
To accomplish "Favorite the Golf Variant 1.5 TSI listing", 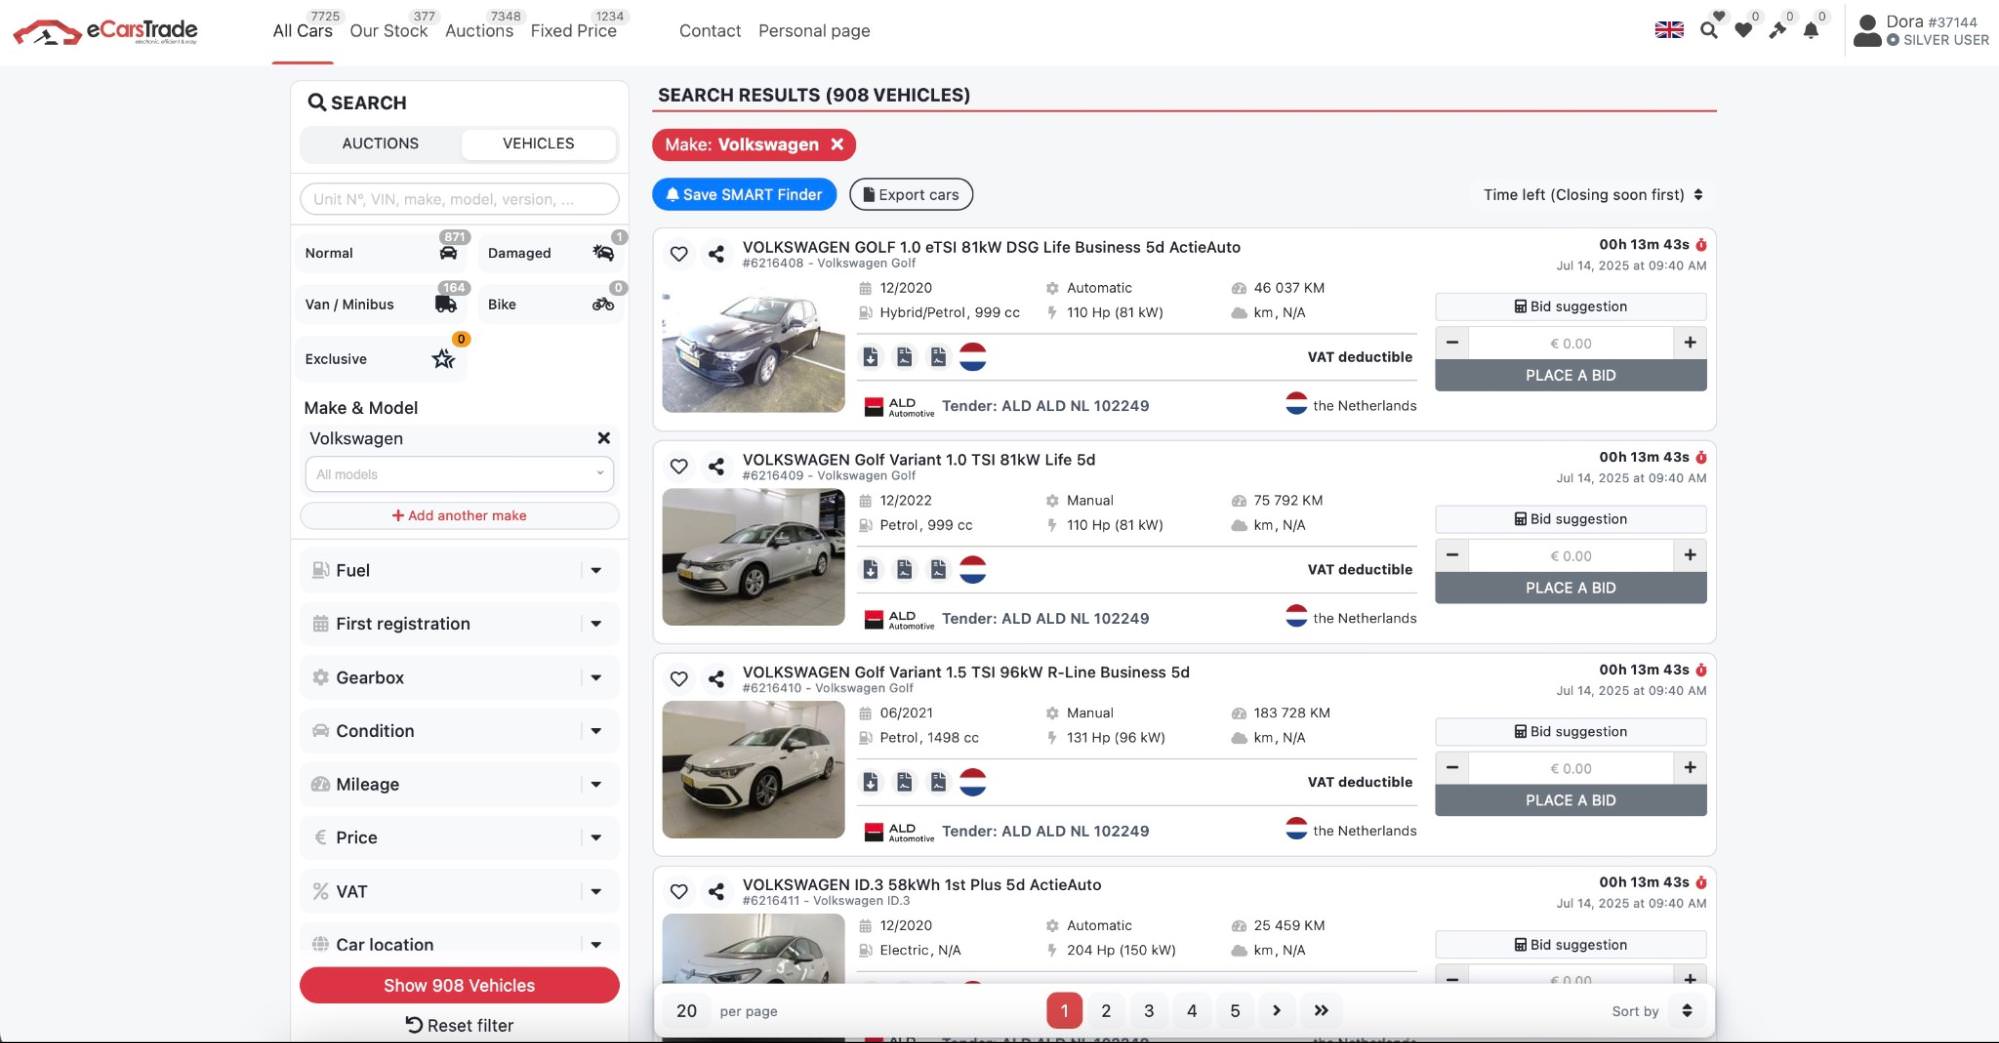I will 679,679.
